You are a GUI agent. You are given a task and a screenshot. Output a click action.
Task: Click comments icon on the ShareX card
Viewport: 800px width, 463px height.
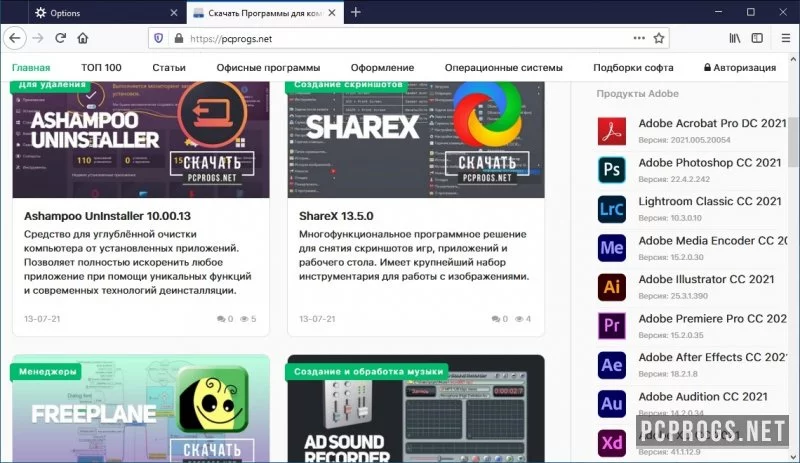[496, 319]
